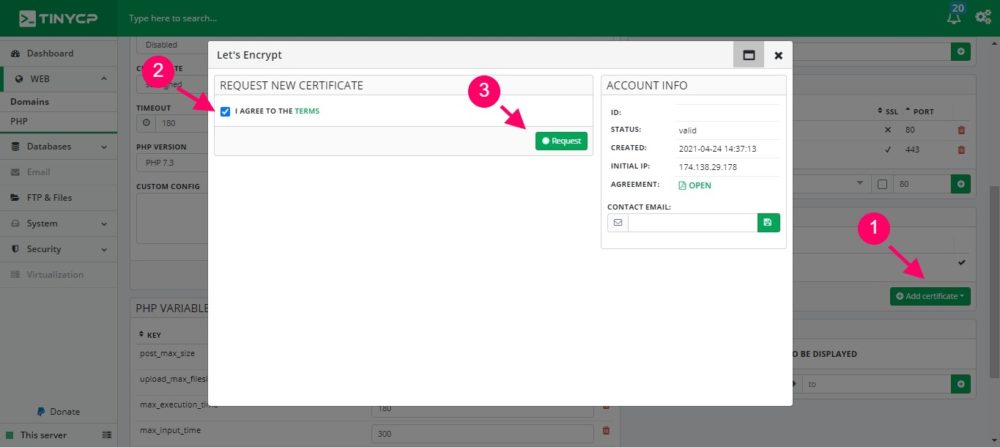Click the This server list icon

click(107, 435)
